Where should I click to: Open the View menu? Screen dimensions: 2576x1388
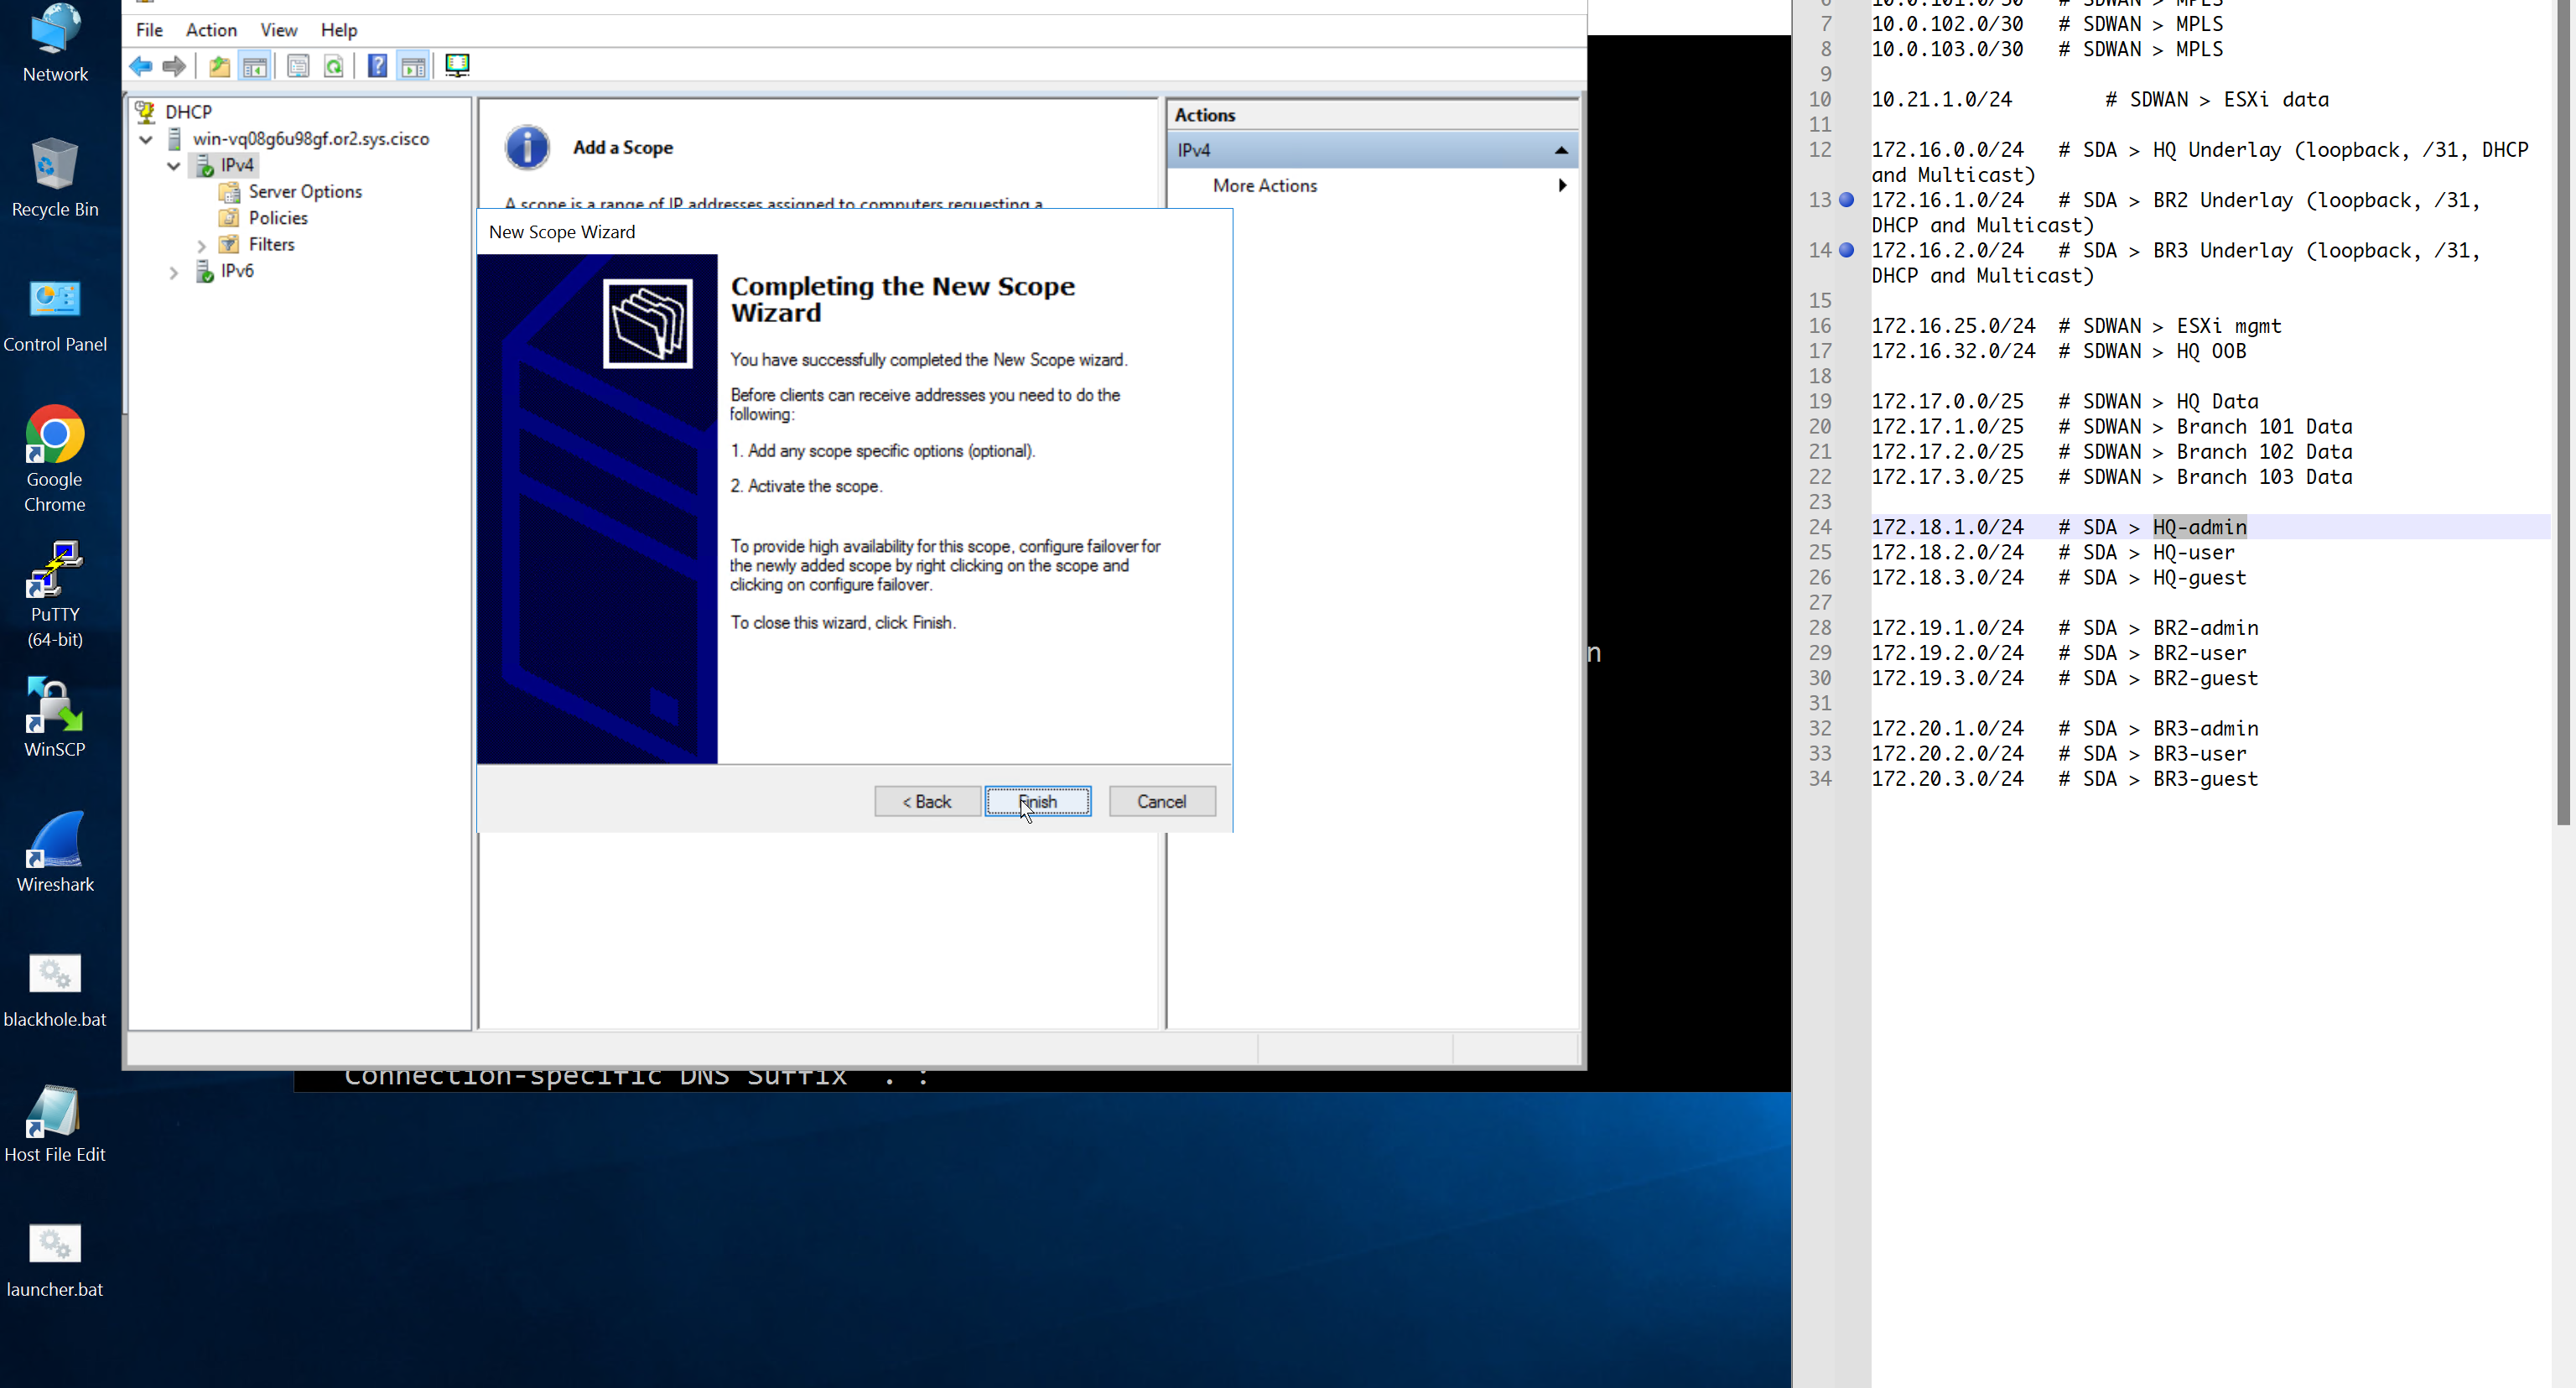pyautogui.click(x=278, y=30)
